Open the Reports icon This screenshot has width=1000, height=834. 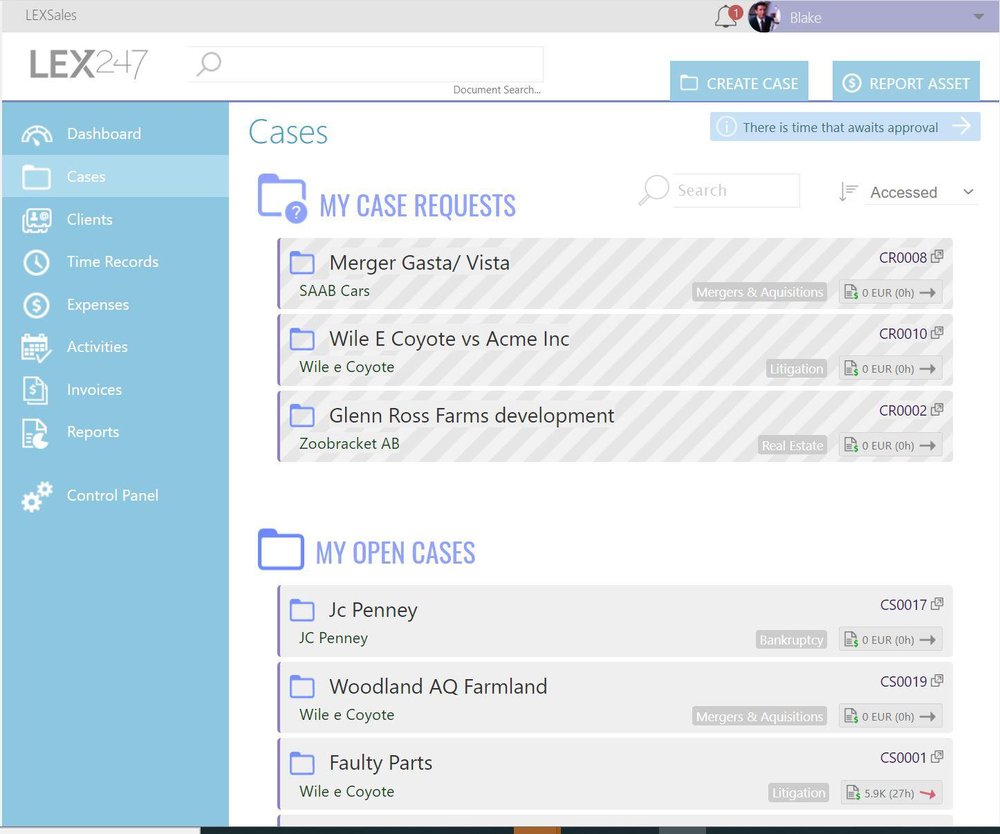pyautogui.click(x=34, y=432)
